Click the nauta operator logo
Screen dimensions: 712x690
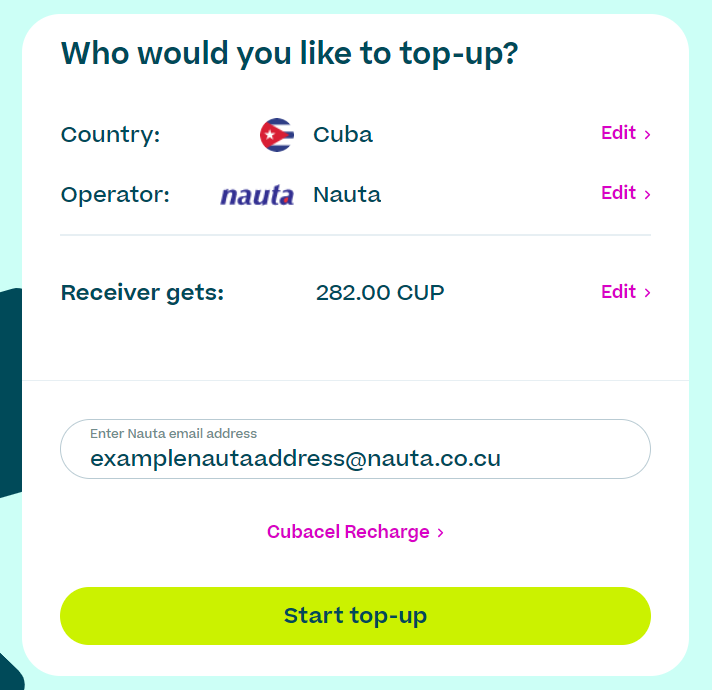pos(257,195)
